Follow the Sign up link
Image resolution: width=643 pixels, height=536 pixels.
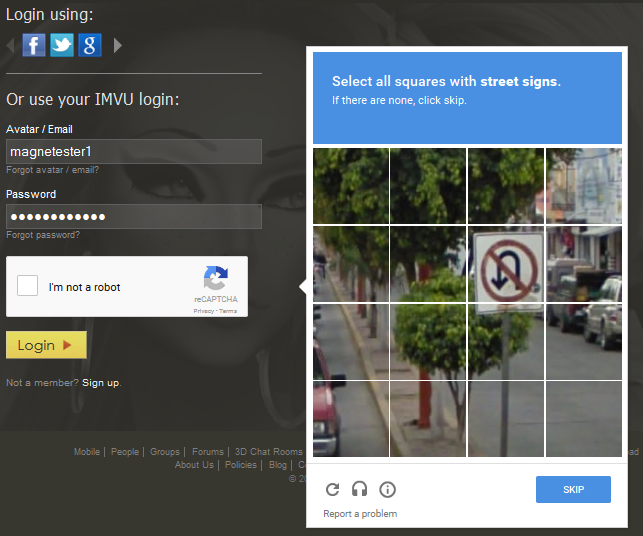100,383
